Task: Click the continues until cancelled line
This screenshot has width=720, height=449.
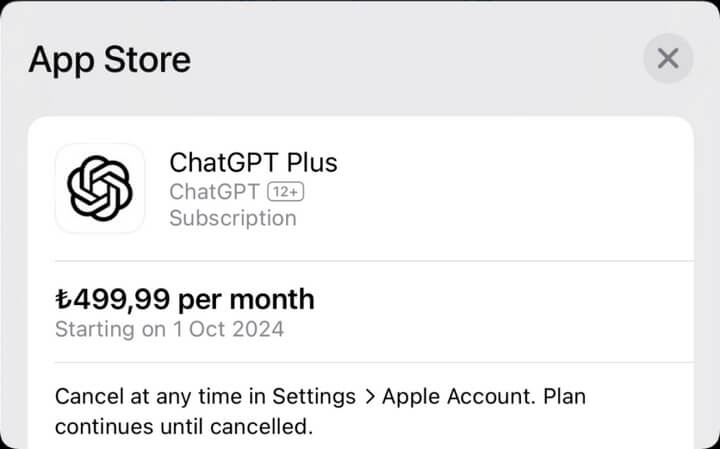Action: [x=184, y=427]
